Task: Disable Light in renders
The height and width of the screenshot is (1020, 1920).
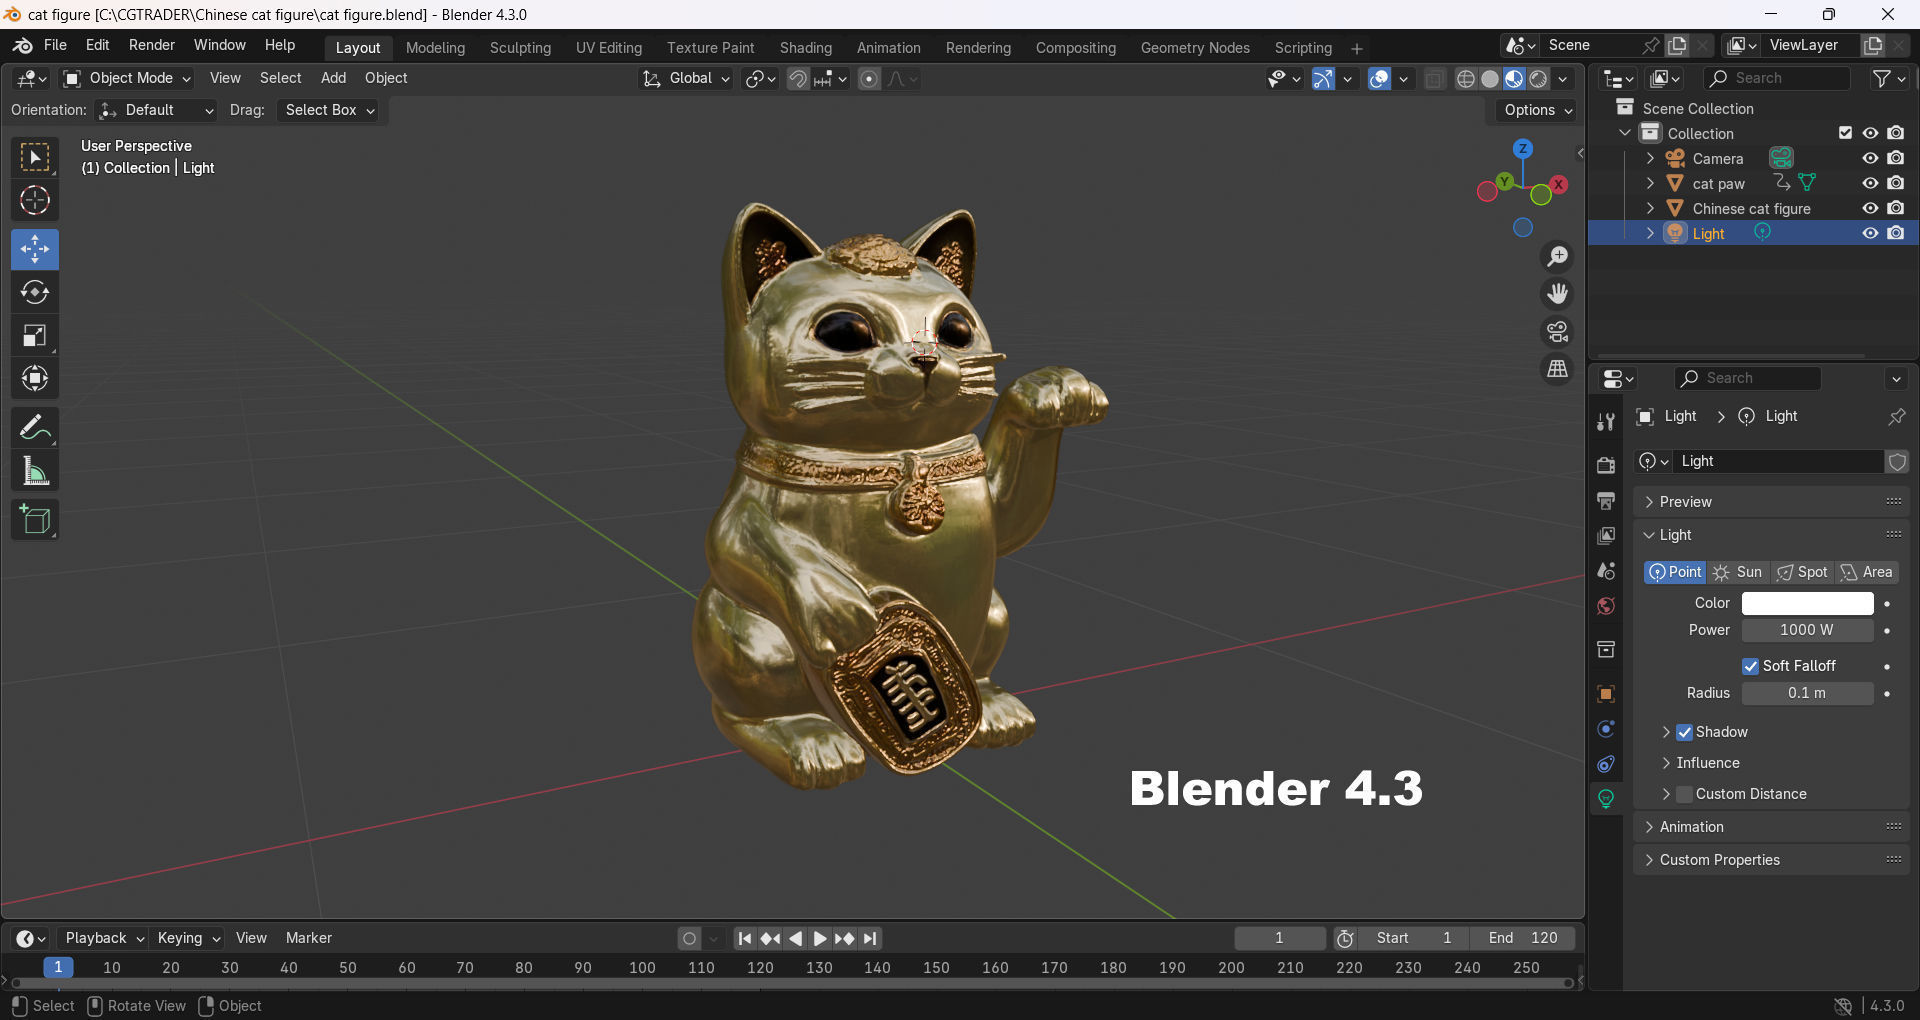Action: [x=1896, y=233]
